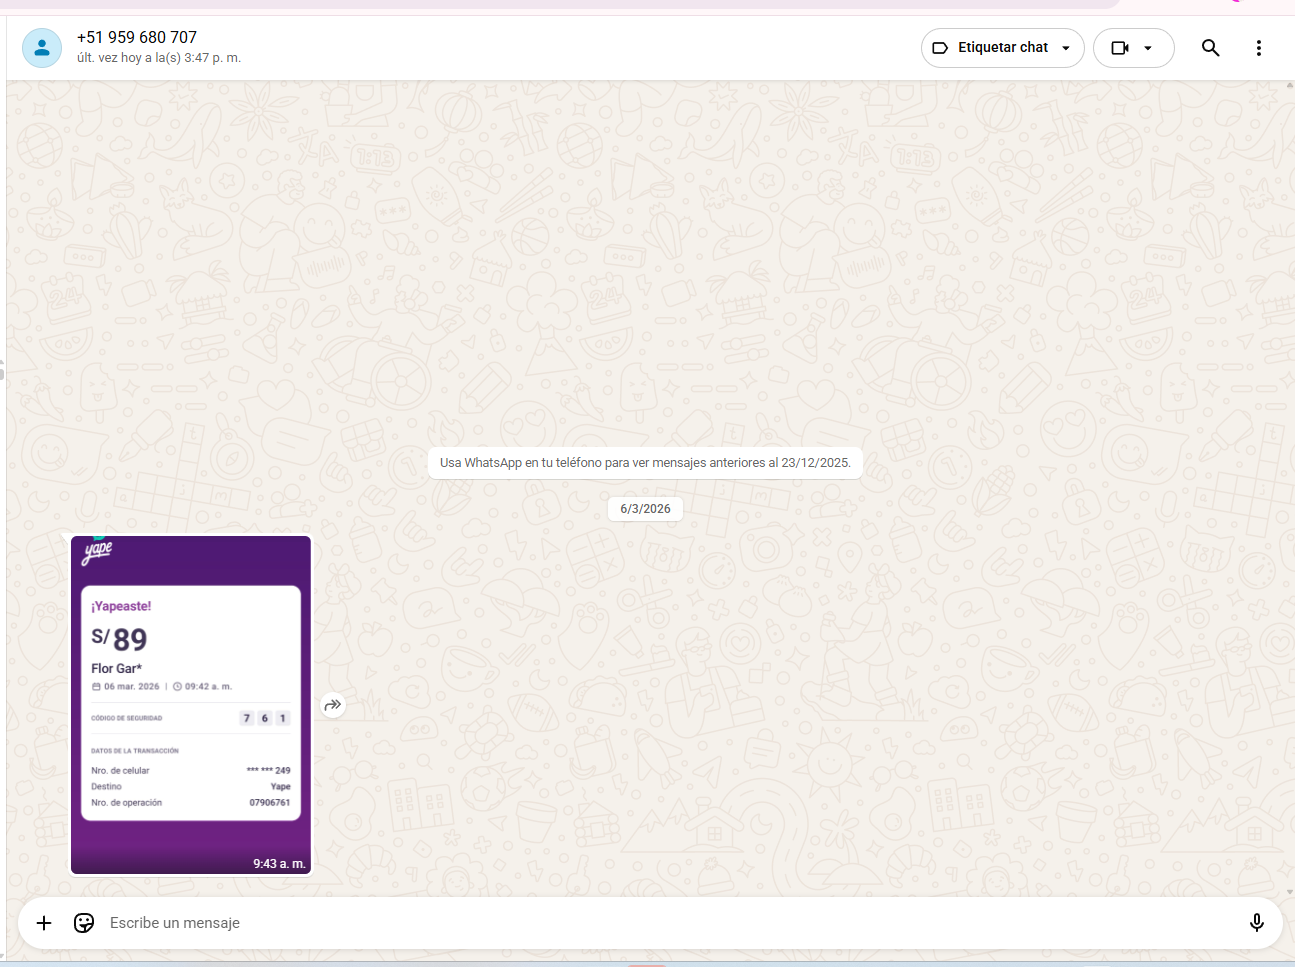Forward the Yape receipt image
1295x967 pixels.
tap(333, 705)
